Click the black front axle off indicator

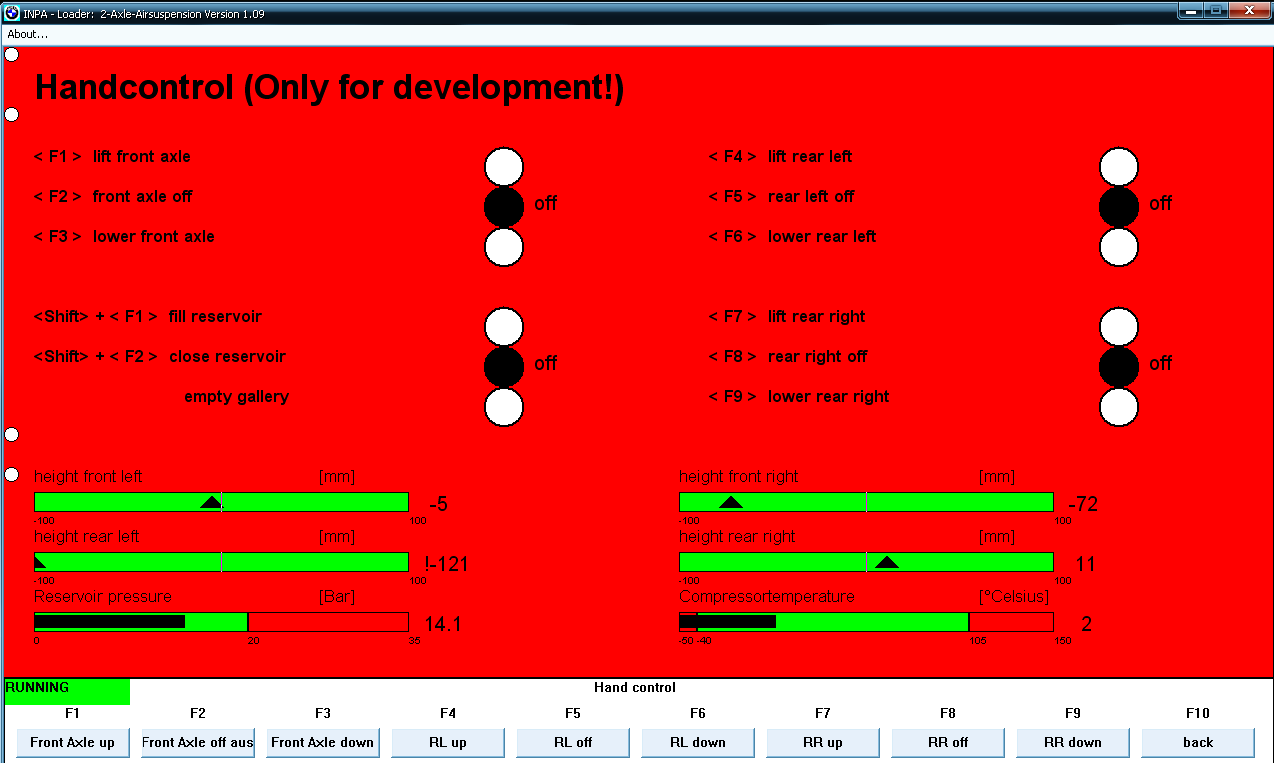point(504,206)
